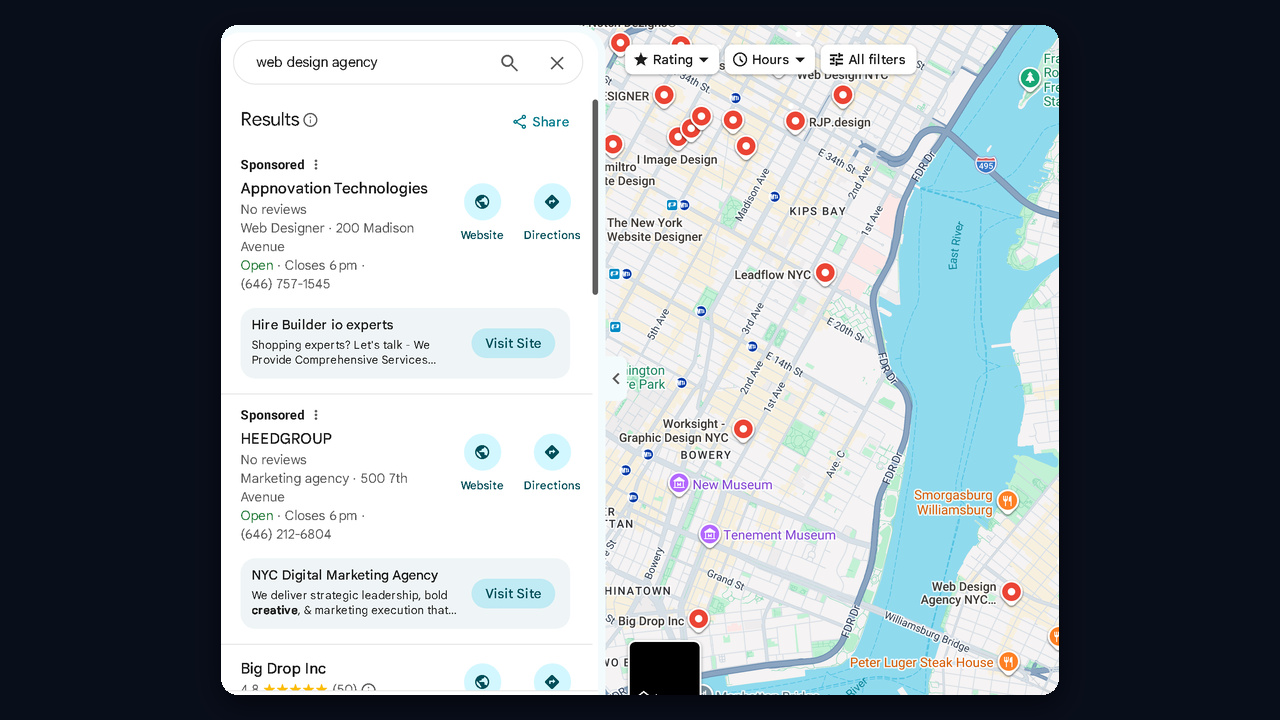
Task: Visit Site for NYC Digital Marketing Agency
Action: (513, 593)
